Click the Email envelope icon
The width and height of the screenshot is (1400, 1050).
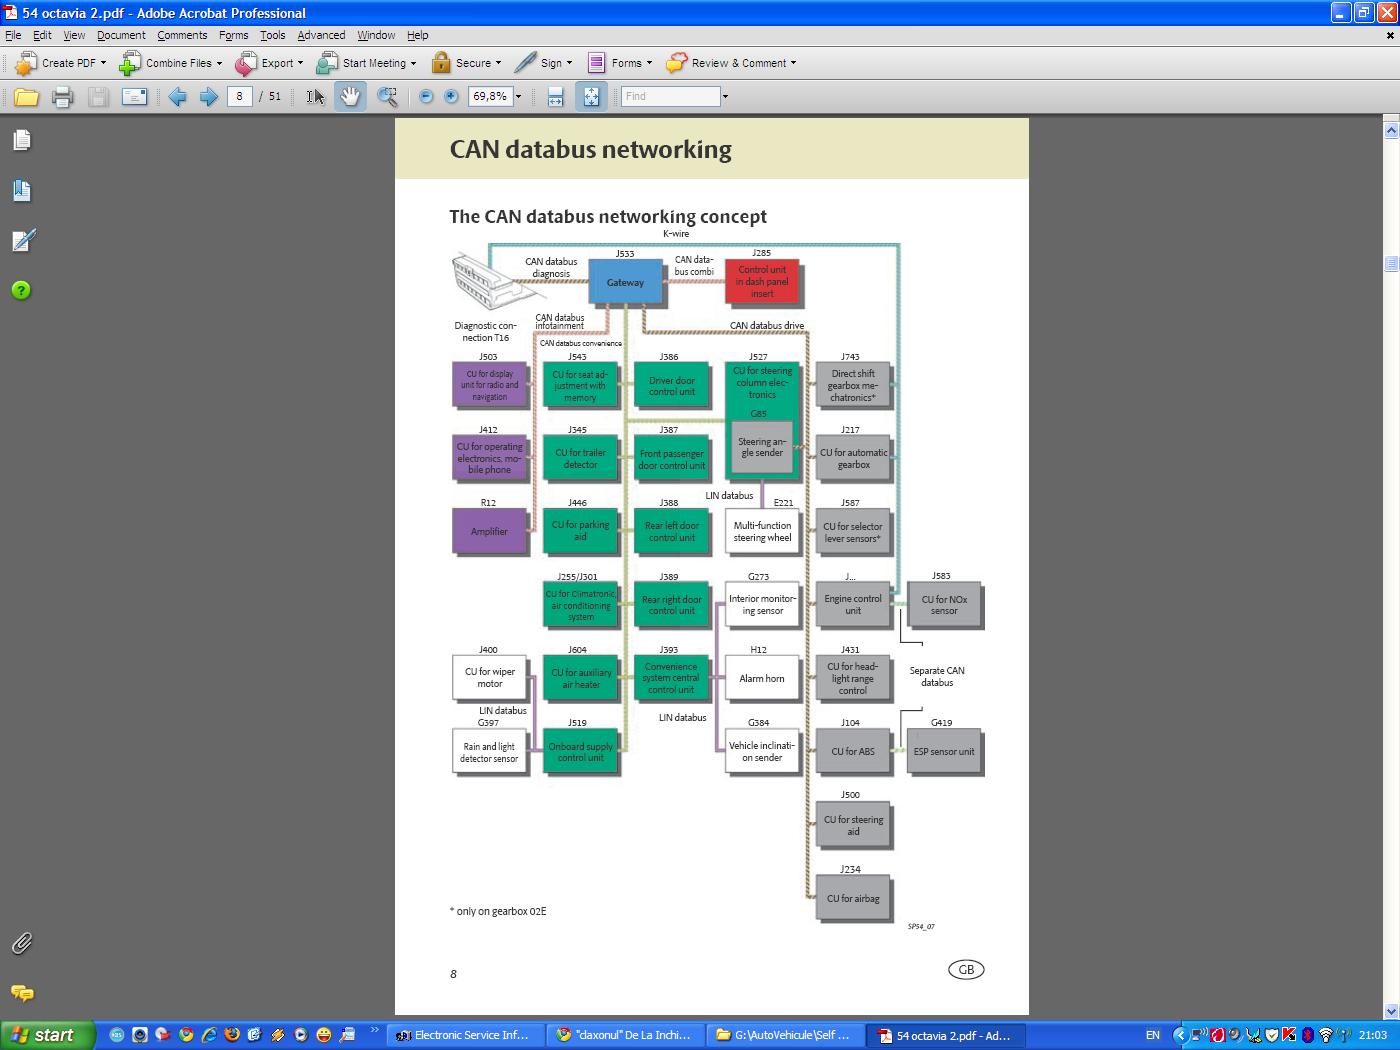pyautogui.click(x=134, y=97)
